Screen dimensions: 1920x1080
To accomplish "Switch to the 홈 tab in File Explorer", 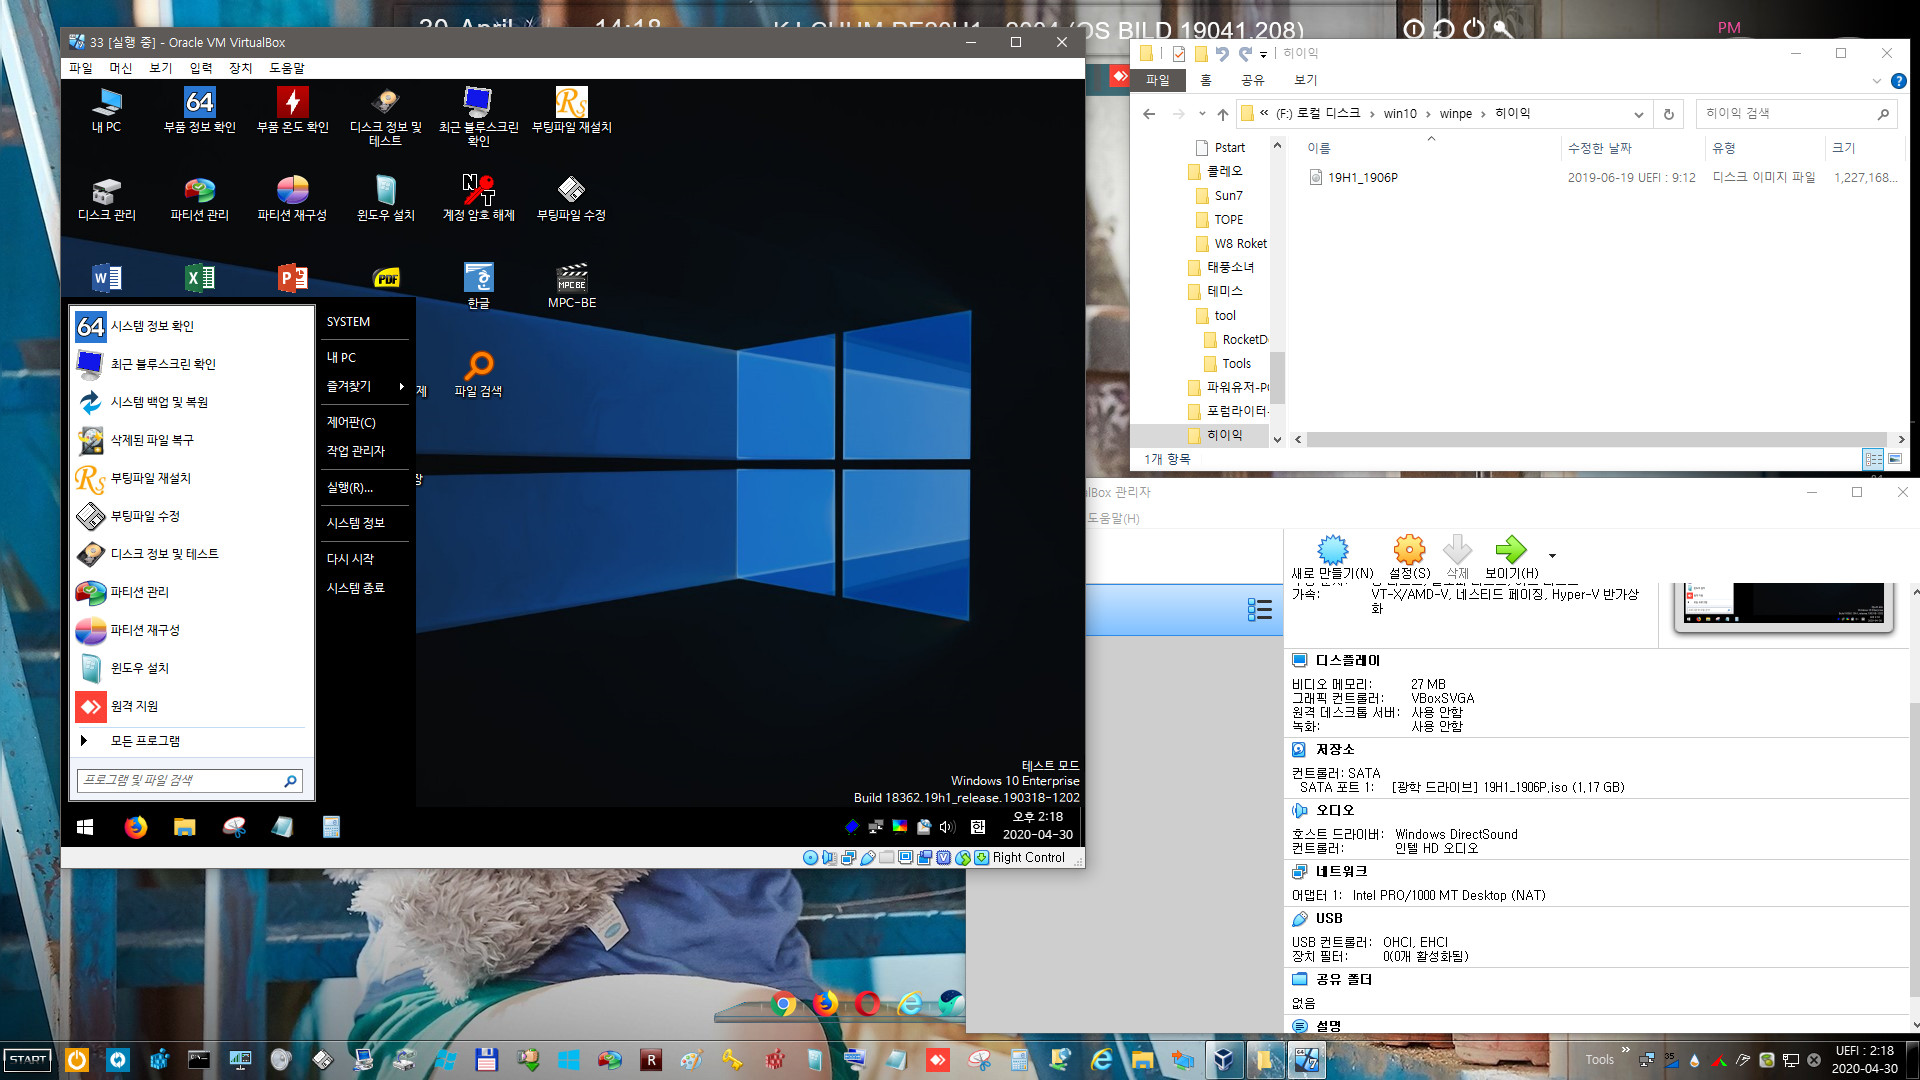I will coord(1206,80).
